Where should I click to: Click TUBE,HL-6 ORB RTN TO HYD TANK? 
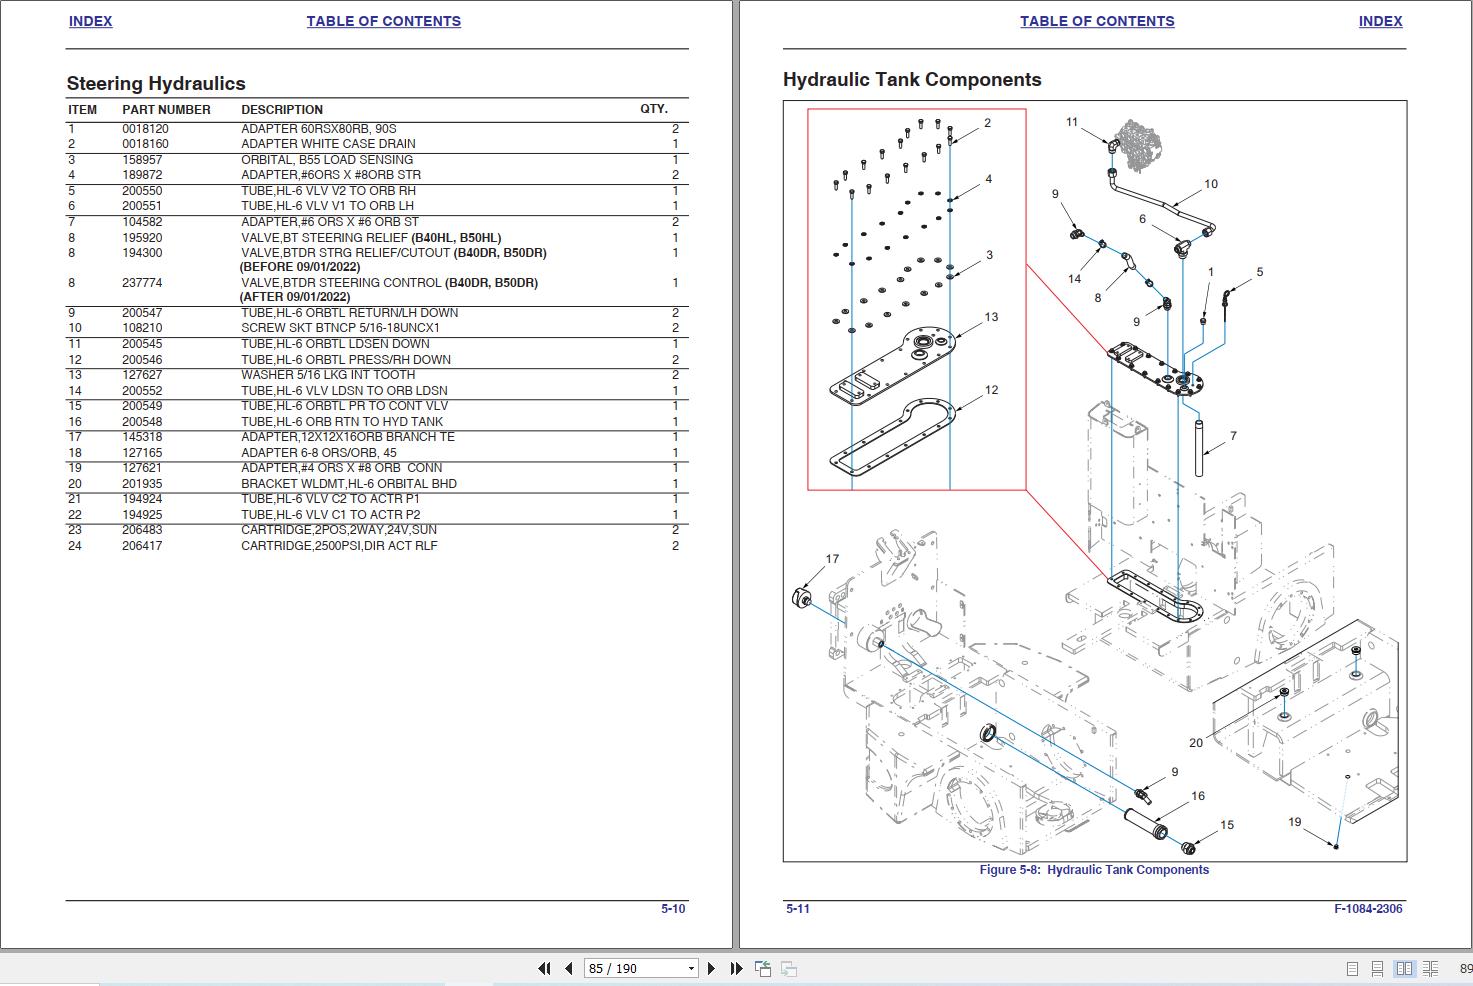342,422
